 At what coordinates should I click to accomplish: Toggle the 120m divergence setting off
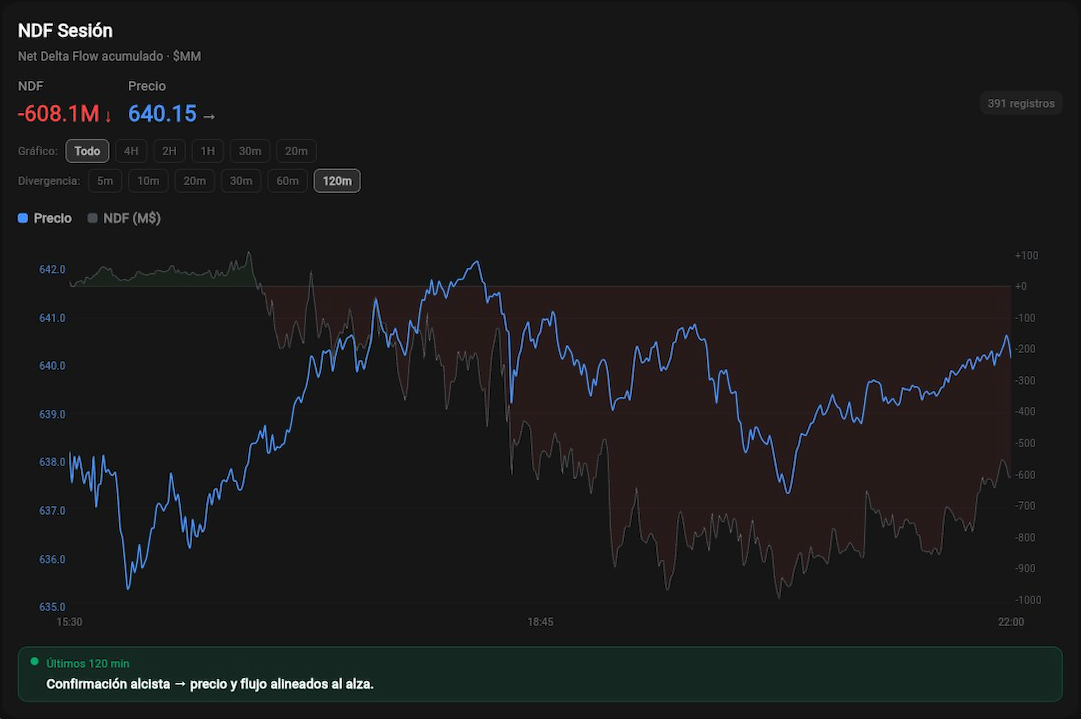pyautogui.click(x=337, y=181)
